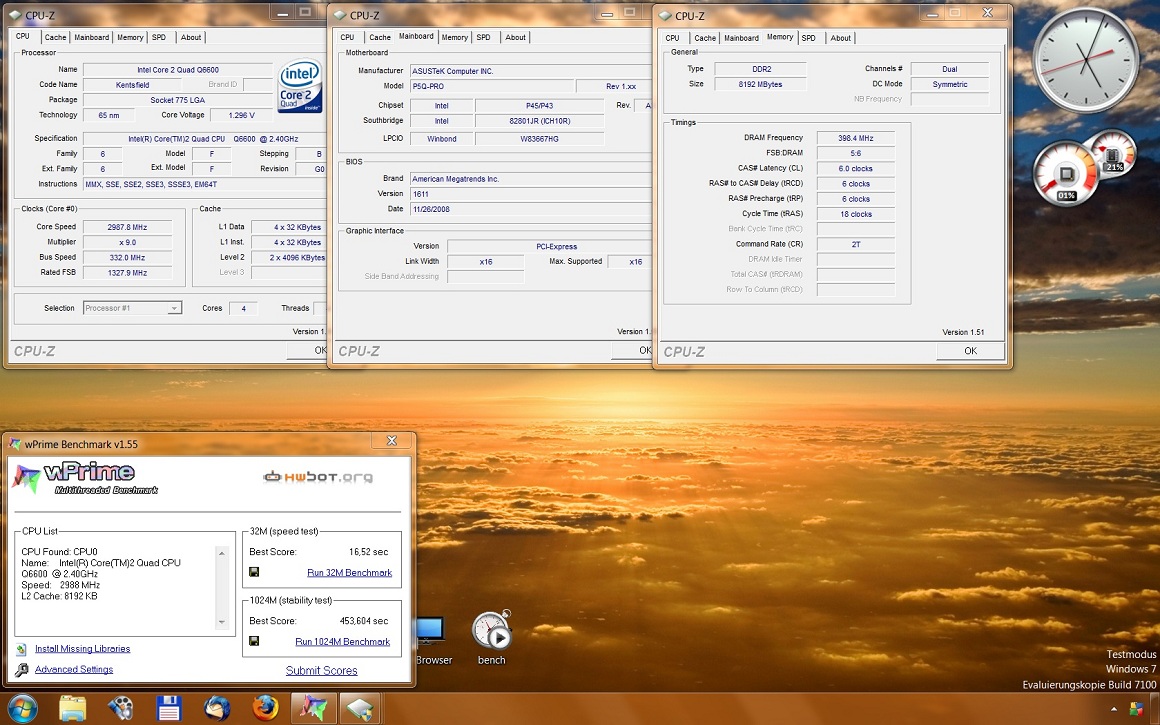This screenshot has width=1160, height=725.
Task: Open Mainboard tab in the leftmost CPU-Z window
Action: tap(92, 37)
